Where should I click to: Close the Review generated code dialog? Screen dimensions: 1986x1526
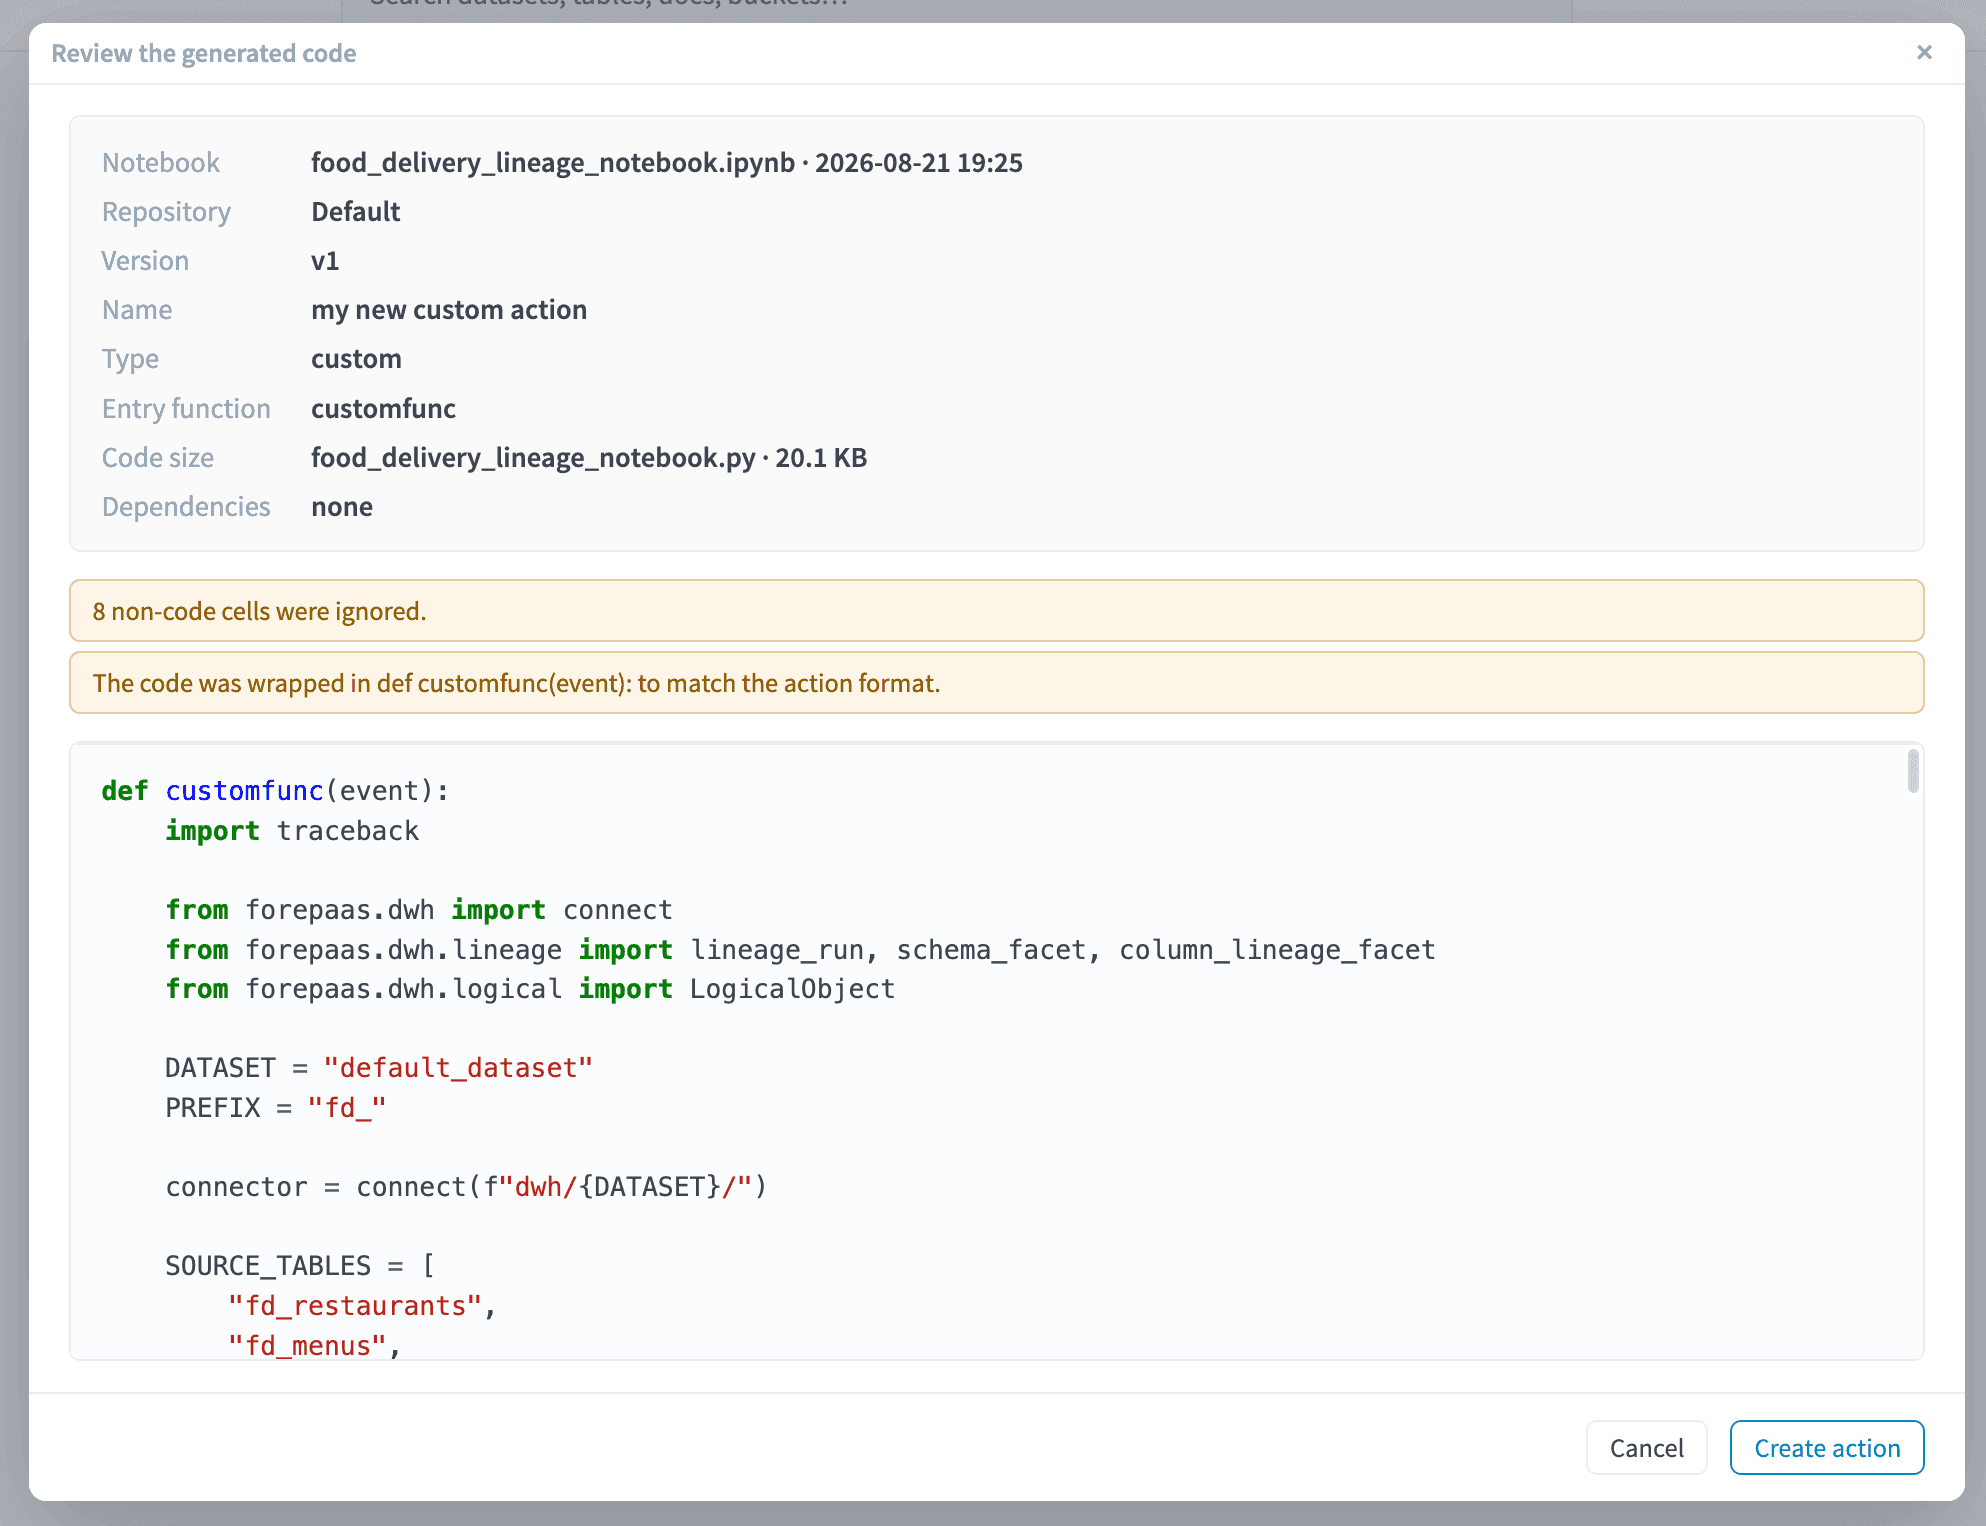(x=1923, y=52)
